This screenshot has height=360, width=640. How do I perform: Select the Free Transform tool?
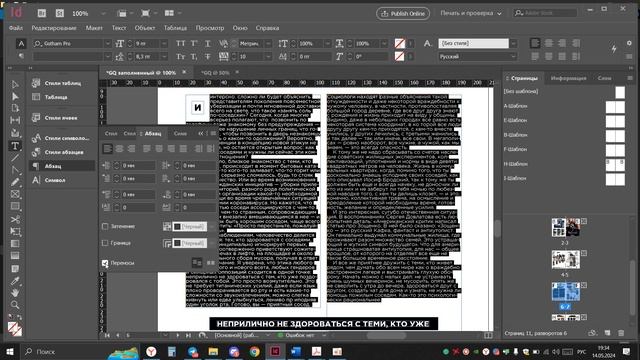[15, 231]
